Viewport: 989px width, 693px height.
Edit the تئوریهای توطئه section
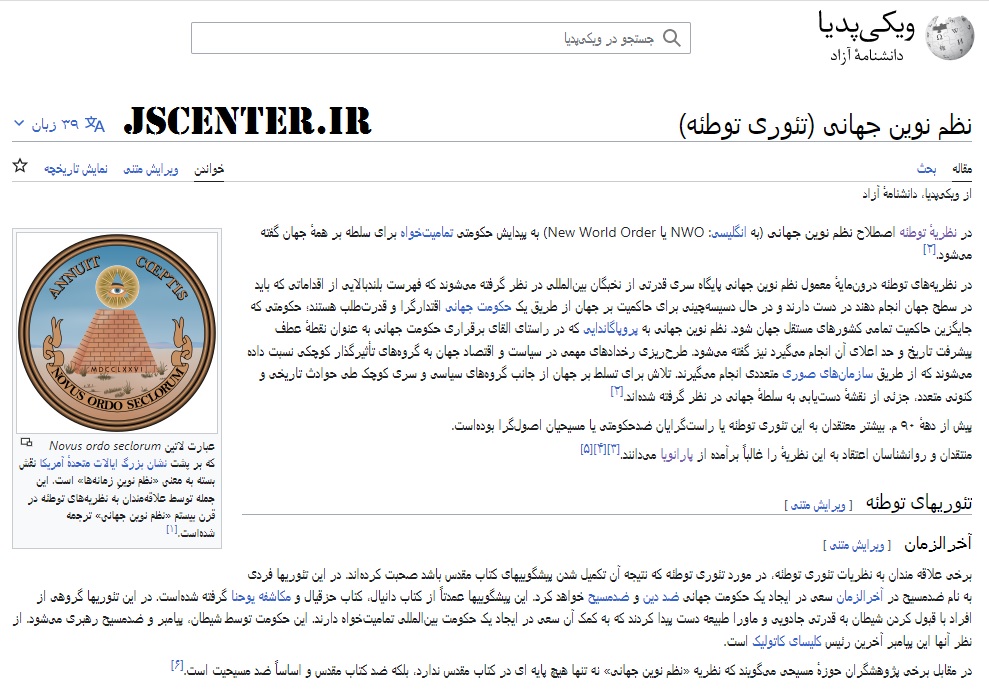pyautogui.click(x=818, y=505)
